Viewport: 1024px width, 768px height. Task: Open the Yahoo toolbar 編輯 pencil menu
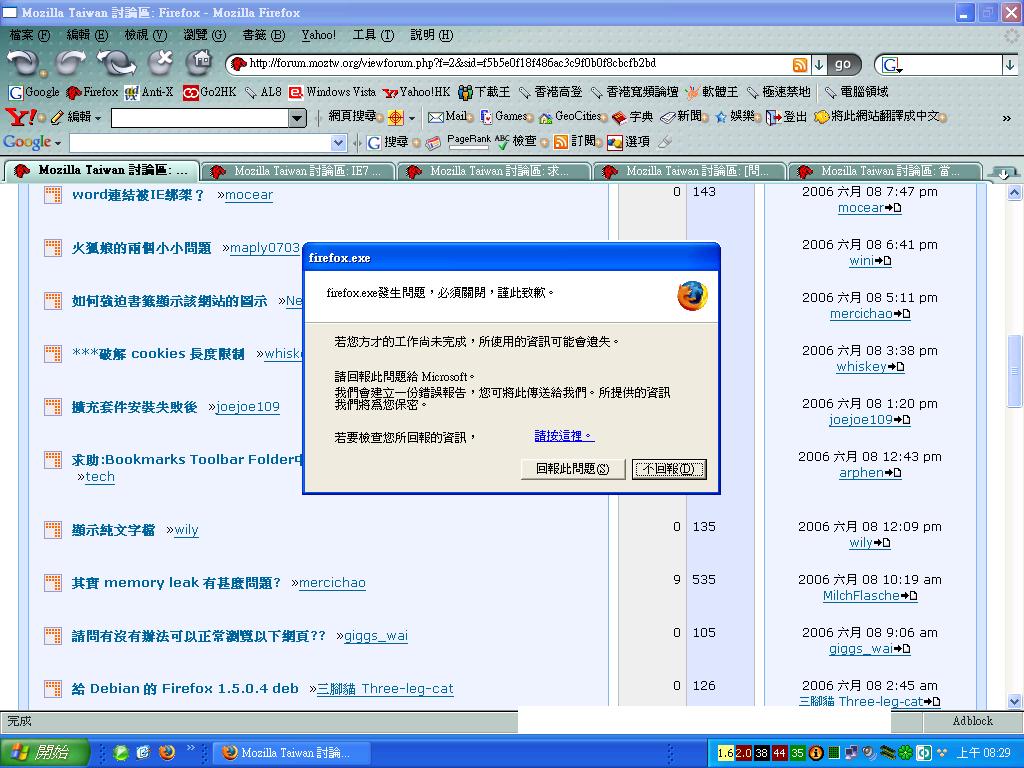coord(76,117)
